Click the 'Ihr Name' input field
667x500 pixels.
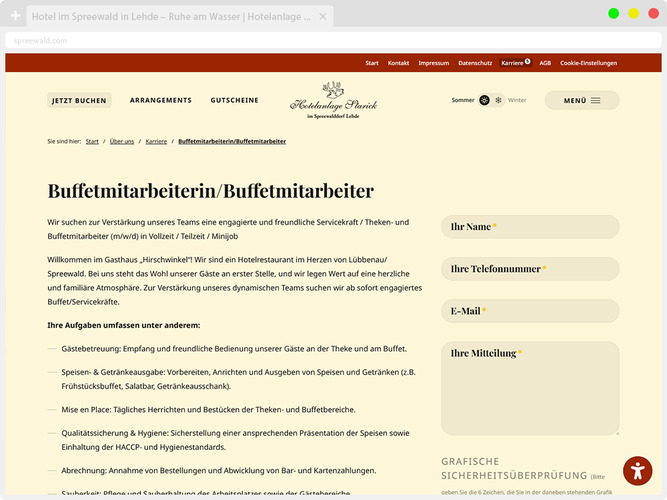(530, 227)
